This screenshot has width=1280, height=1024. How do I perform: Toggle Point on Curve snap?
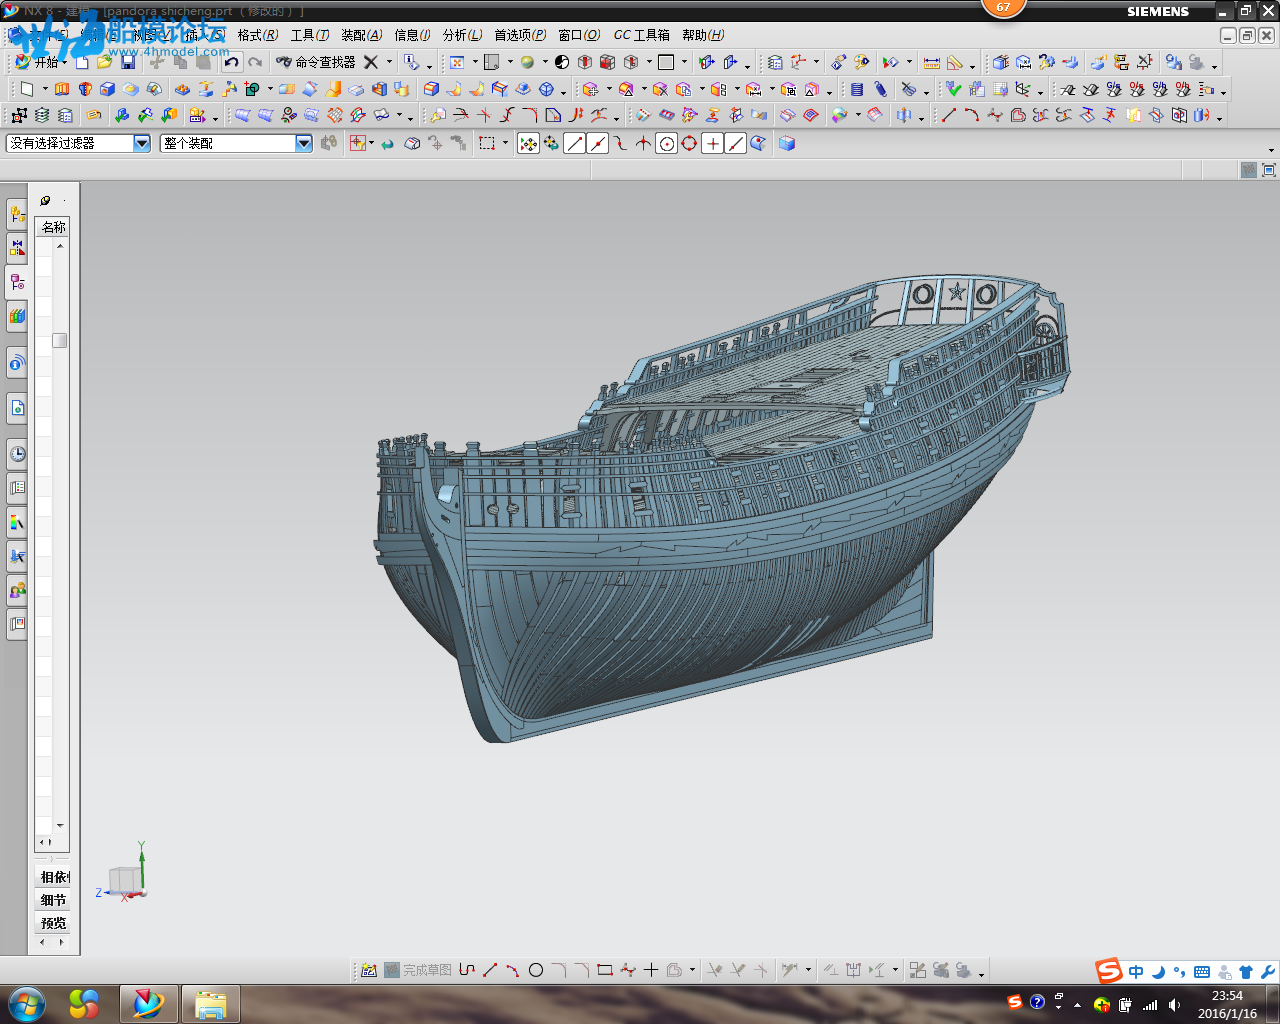735,143
